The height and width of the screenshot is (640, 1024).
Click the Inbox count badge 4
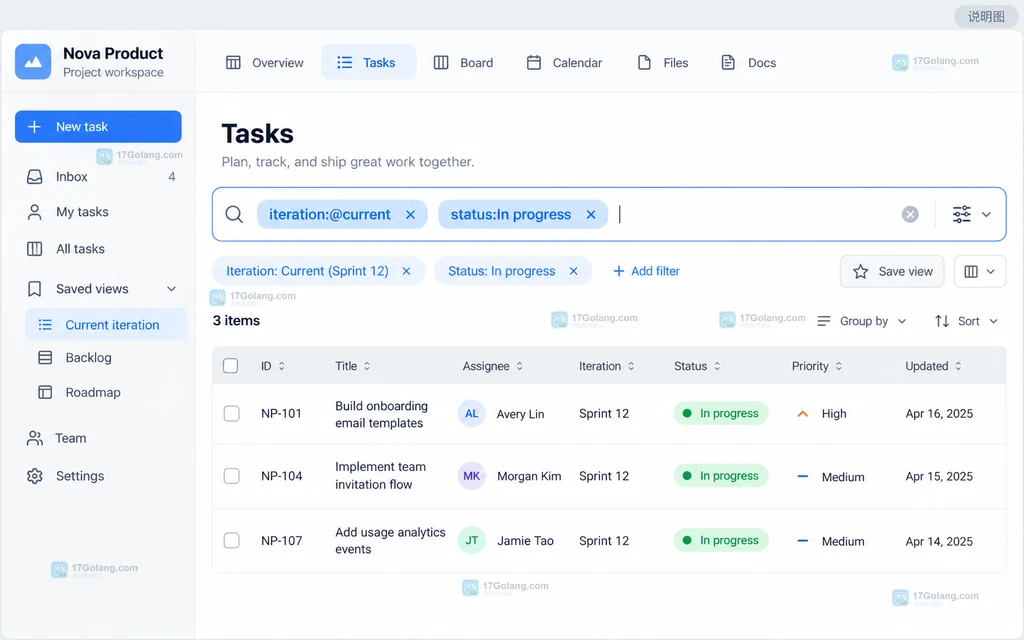click(172, 176)
